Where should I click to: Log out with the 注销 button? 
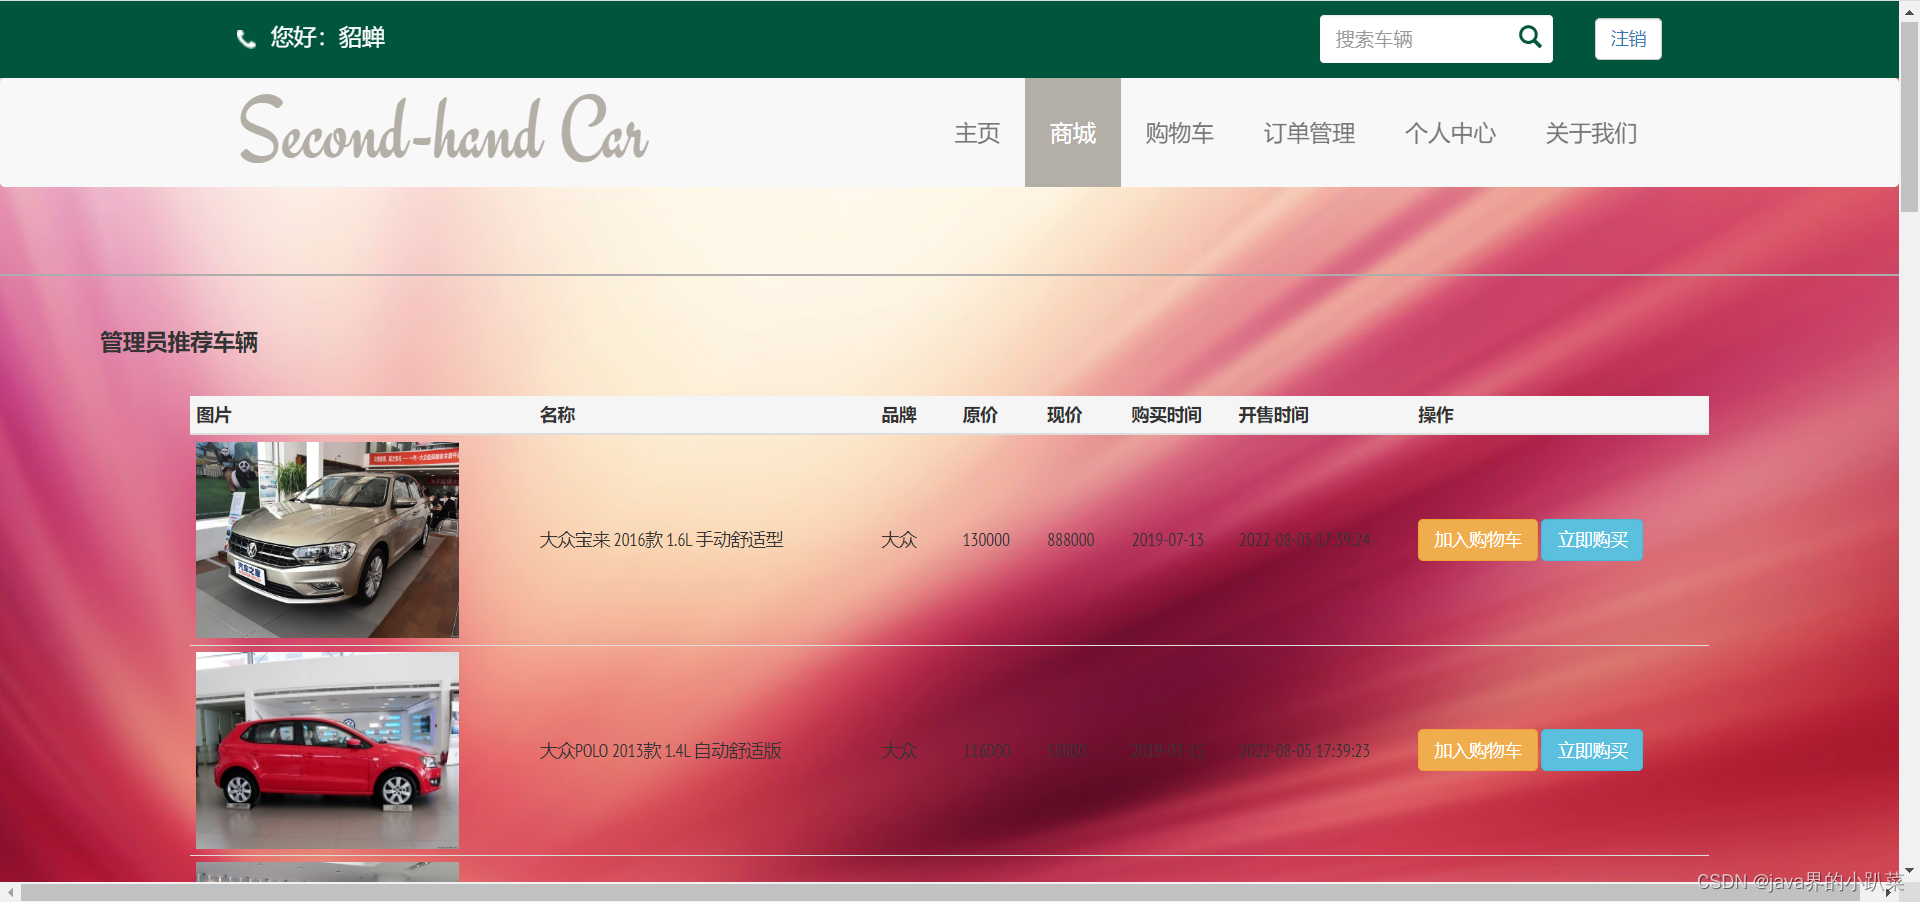click(x=1627, y=39)
